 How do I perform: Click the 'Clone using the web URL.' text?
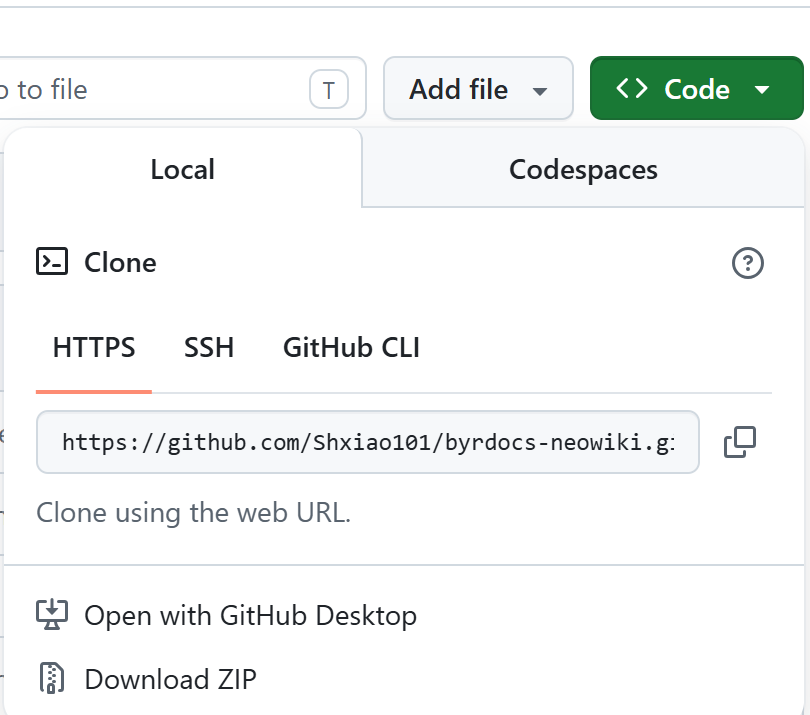[194, 513]
